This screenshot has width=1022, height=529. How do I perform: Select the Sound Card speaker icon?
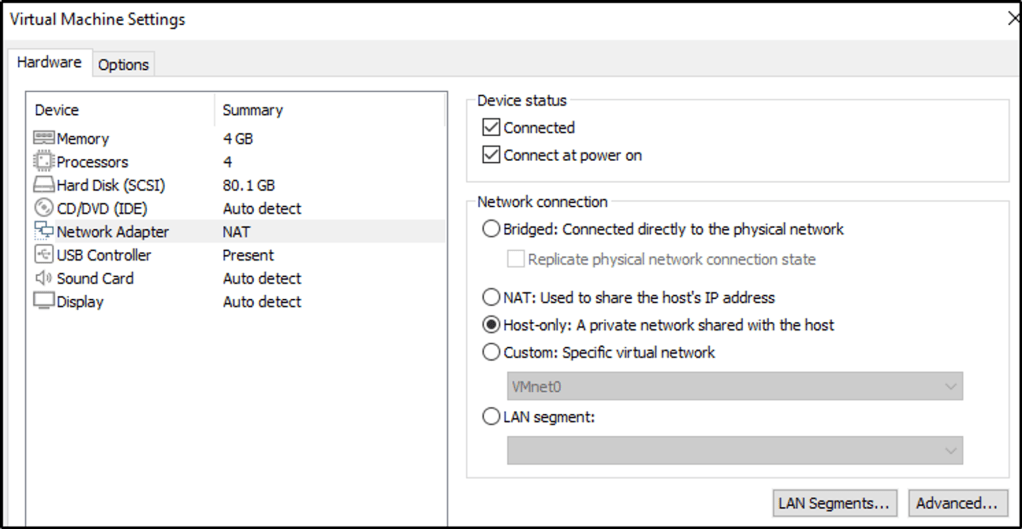[44, 278]
